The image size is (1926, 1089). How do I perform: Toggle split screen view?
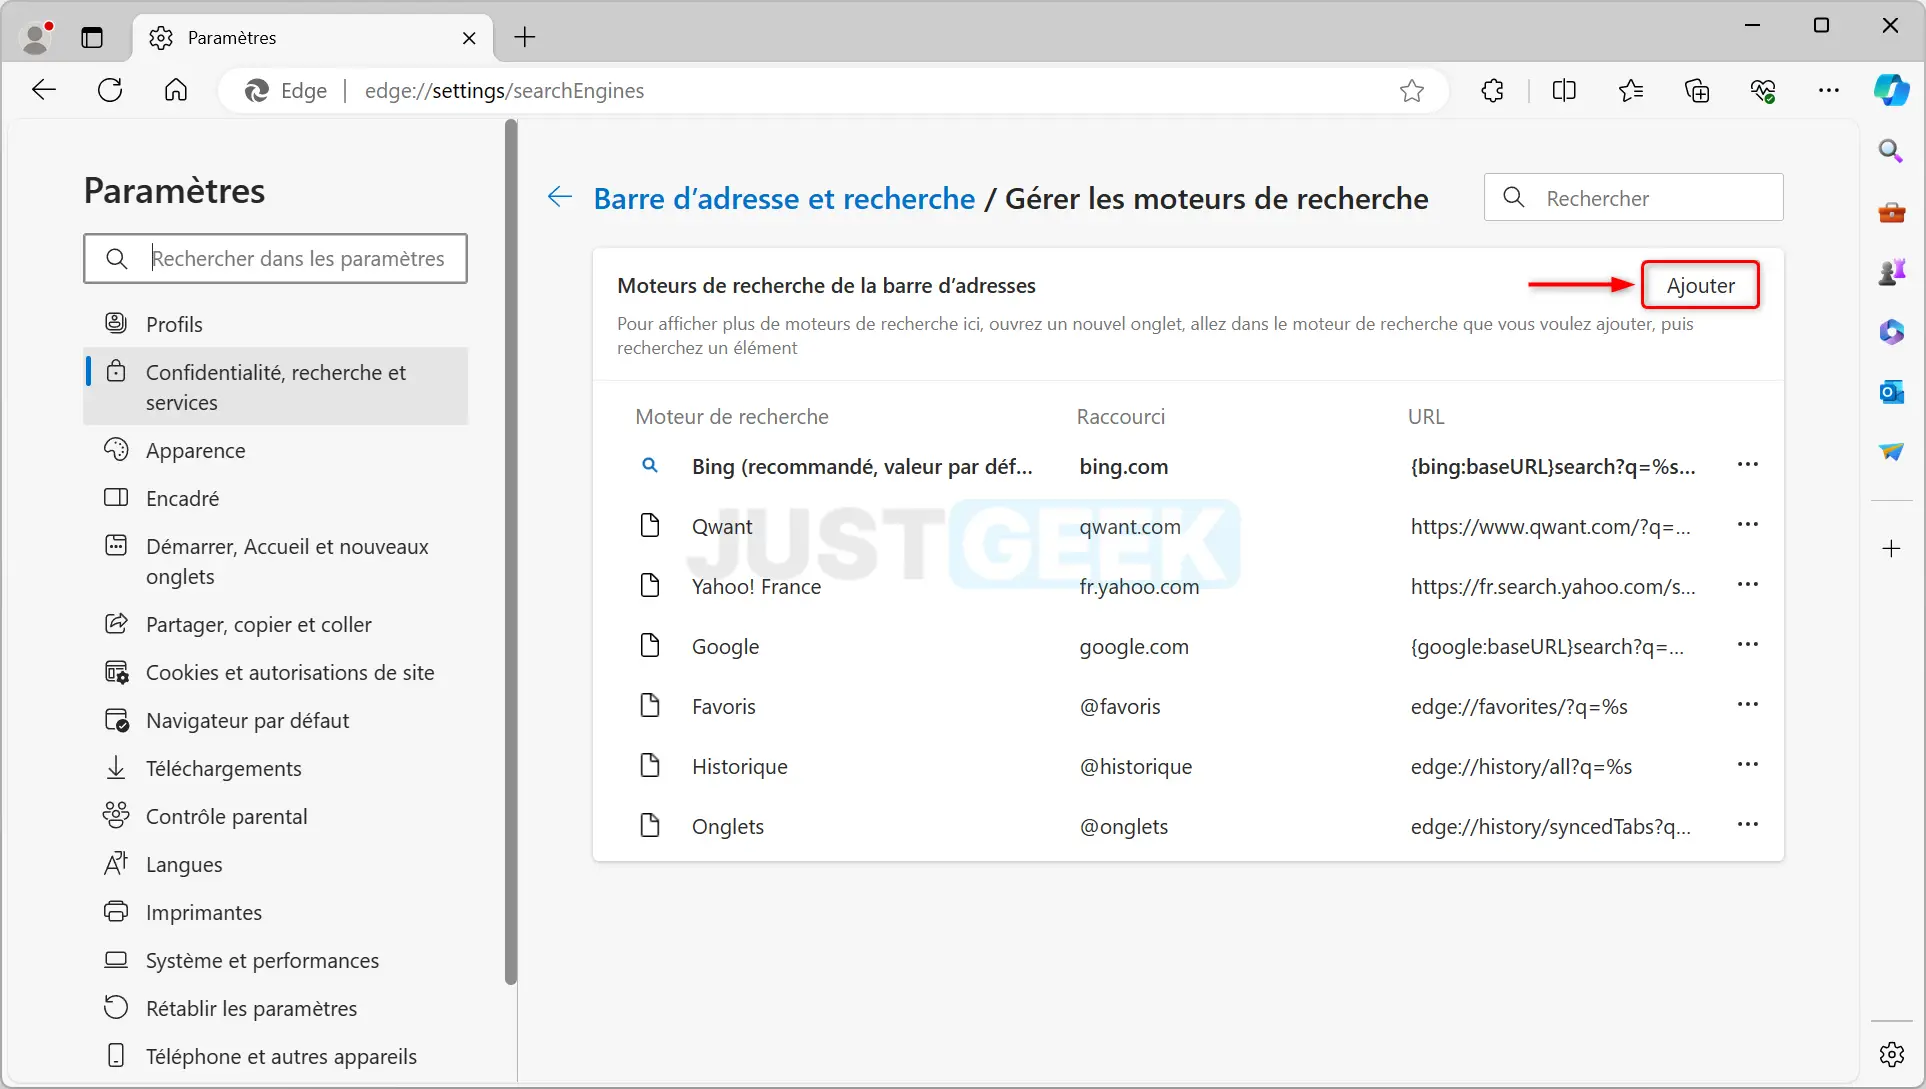(x=1564, y=91)
